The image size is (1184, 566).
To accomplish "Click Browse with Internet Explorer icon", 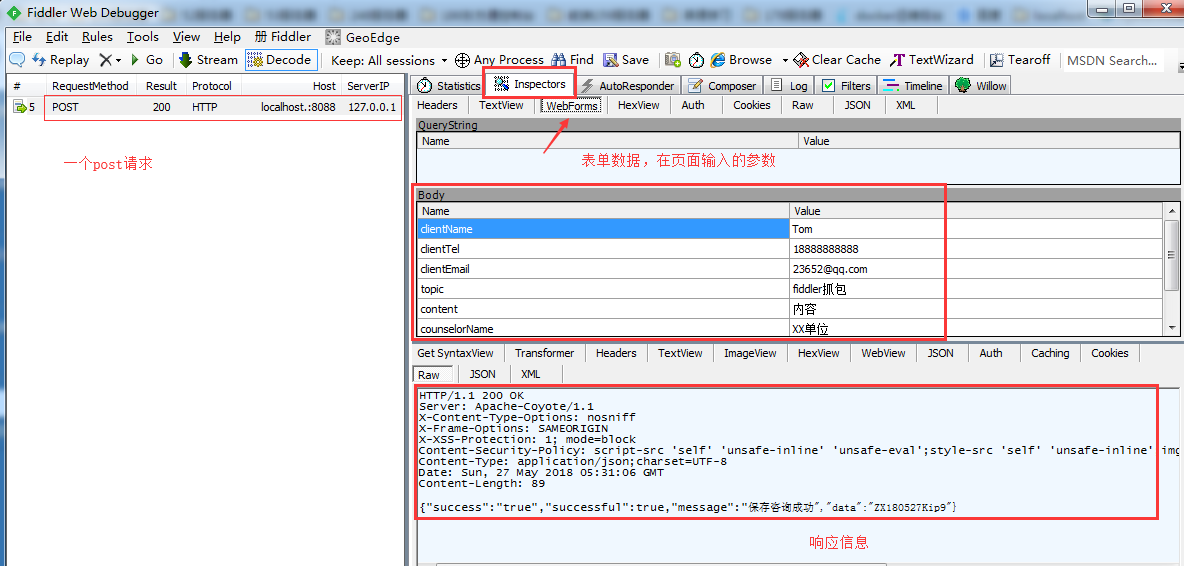I will (741, 60).
